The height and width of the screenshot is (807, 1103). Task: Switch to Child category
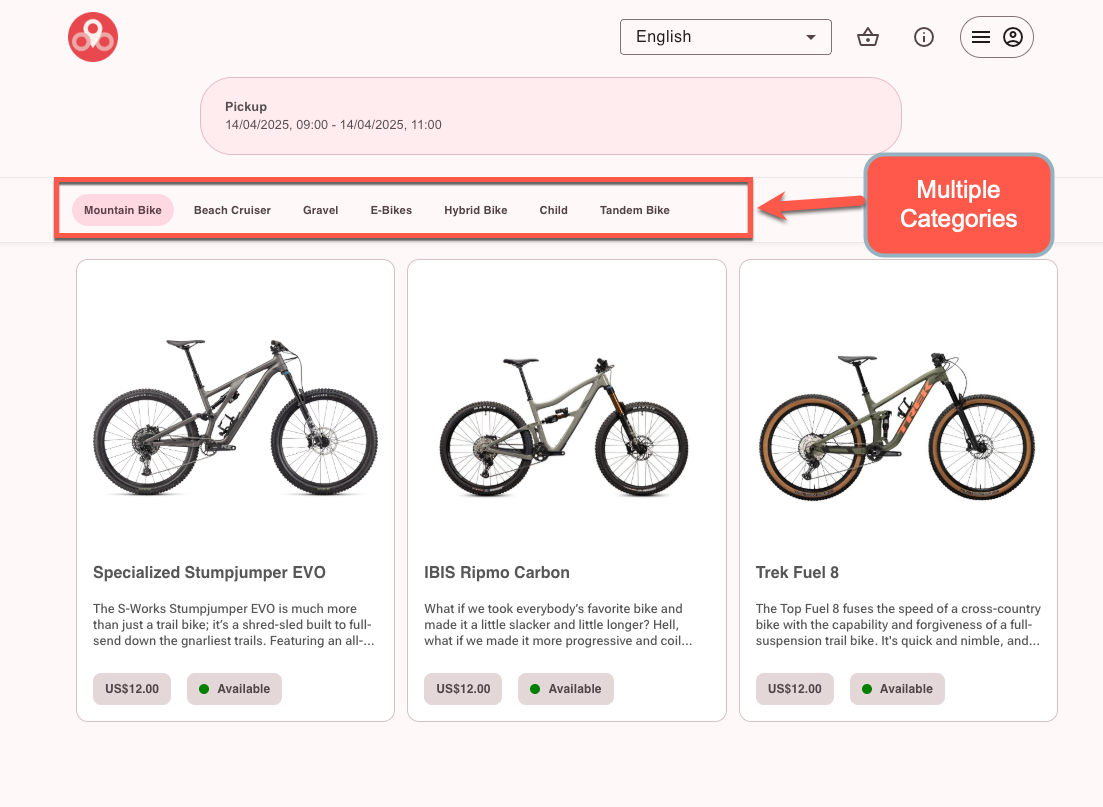point(554,210)
